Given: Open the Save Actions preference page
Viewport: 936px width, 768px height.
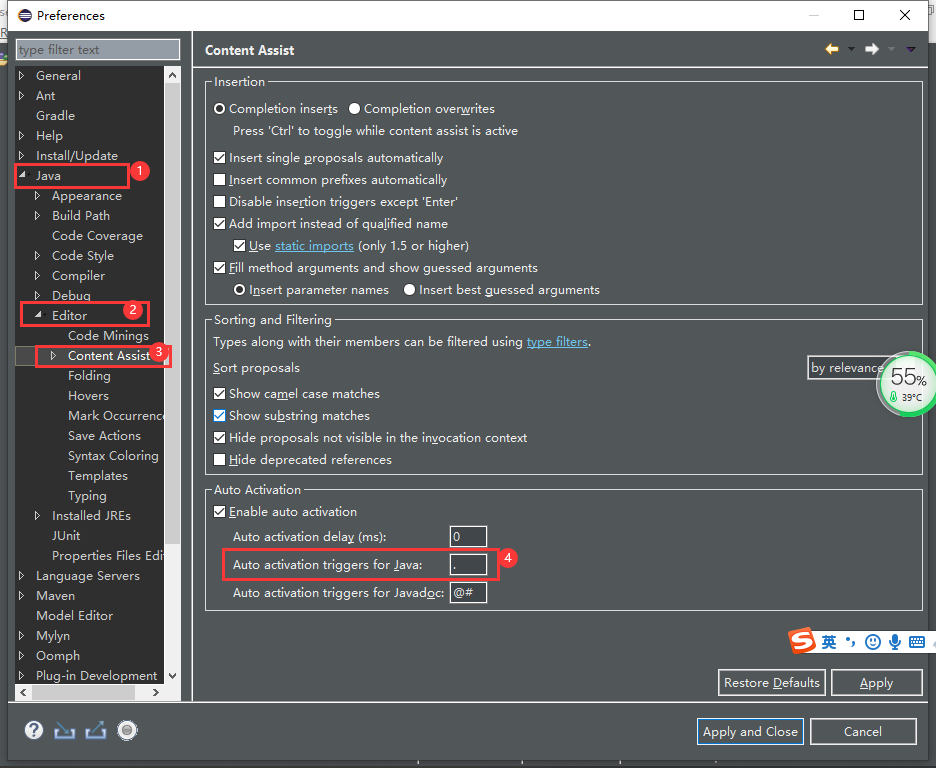Looking at the screenshot, I should pos(104,436).
